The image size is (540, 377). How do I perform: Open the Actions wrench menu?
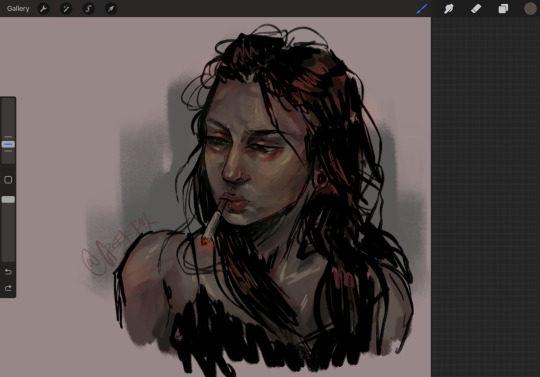[x=43, y=9]
